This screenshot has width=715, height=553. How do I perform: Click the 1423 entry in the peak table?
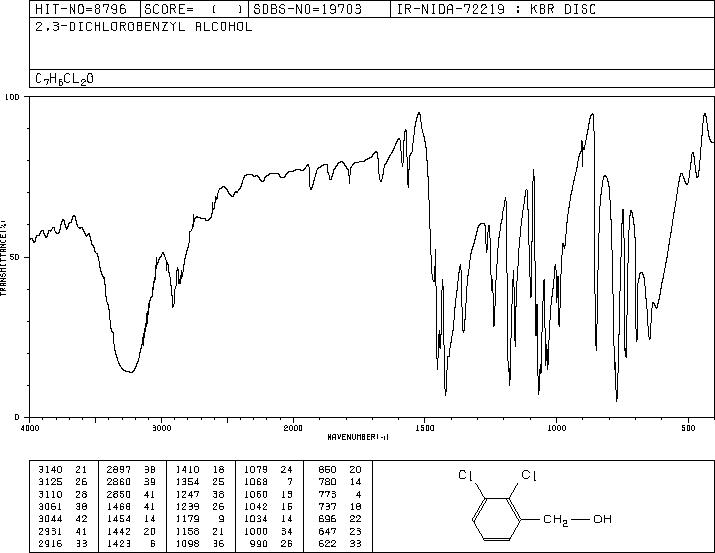point(119,544)
